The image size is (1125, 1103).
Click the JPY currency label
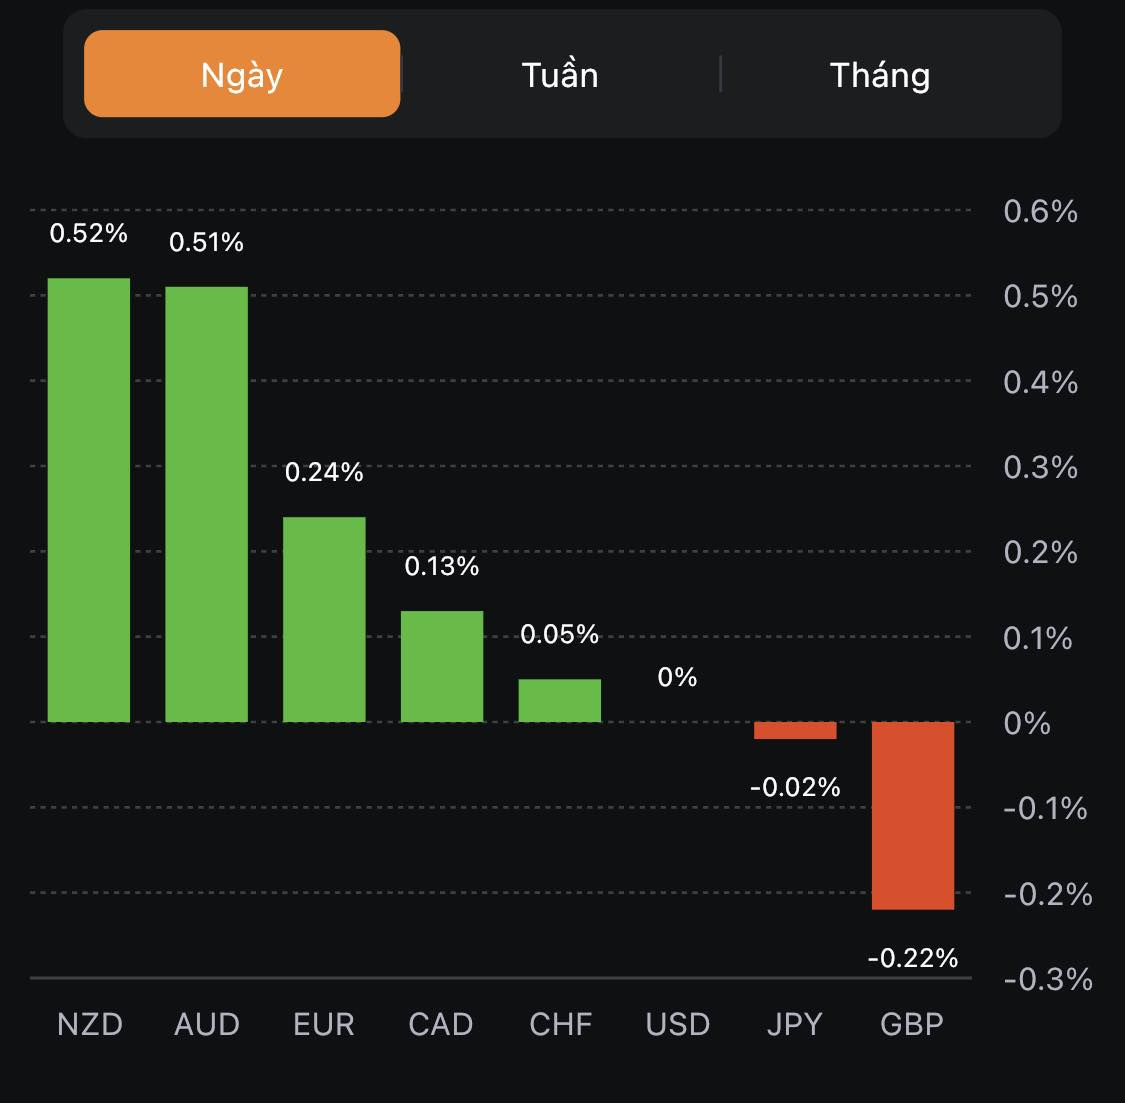794,1024
